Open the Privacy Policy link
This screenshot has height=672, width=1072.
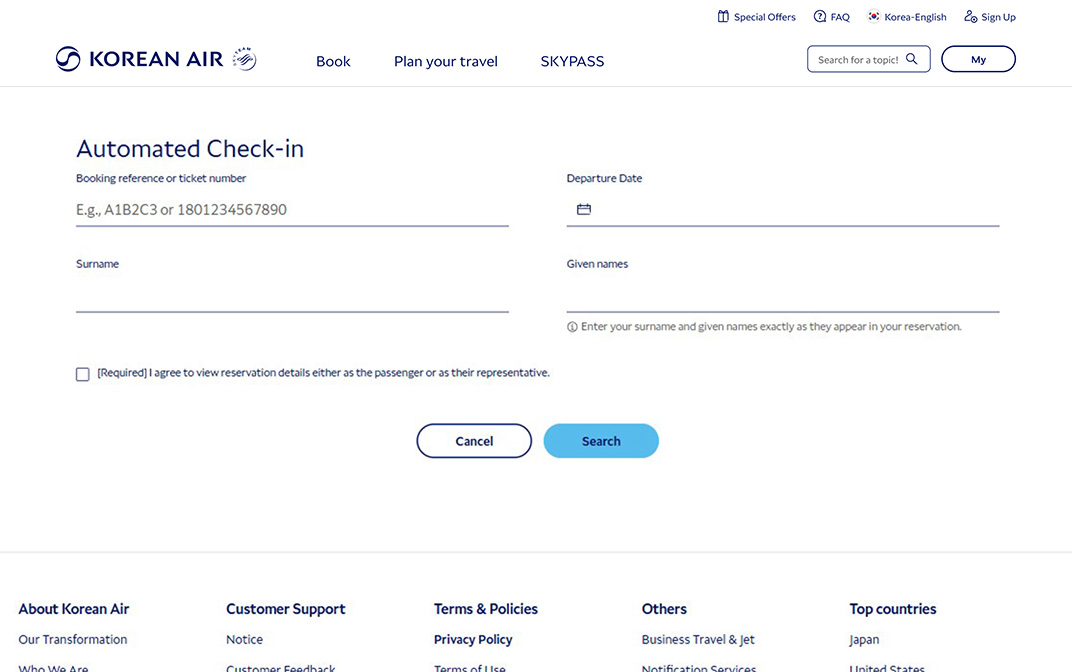click(472, 639)
